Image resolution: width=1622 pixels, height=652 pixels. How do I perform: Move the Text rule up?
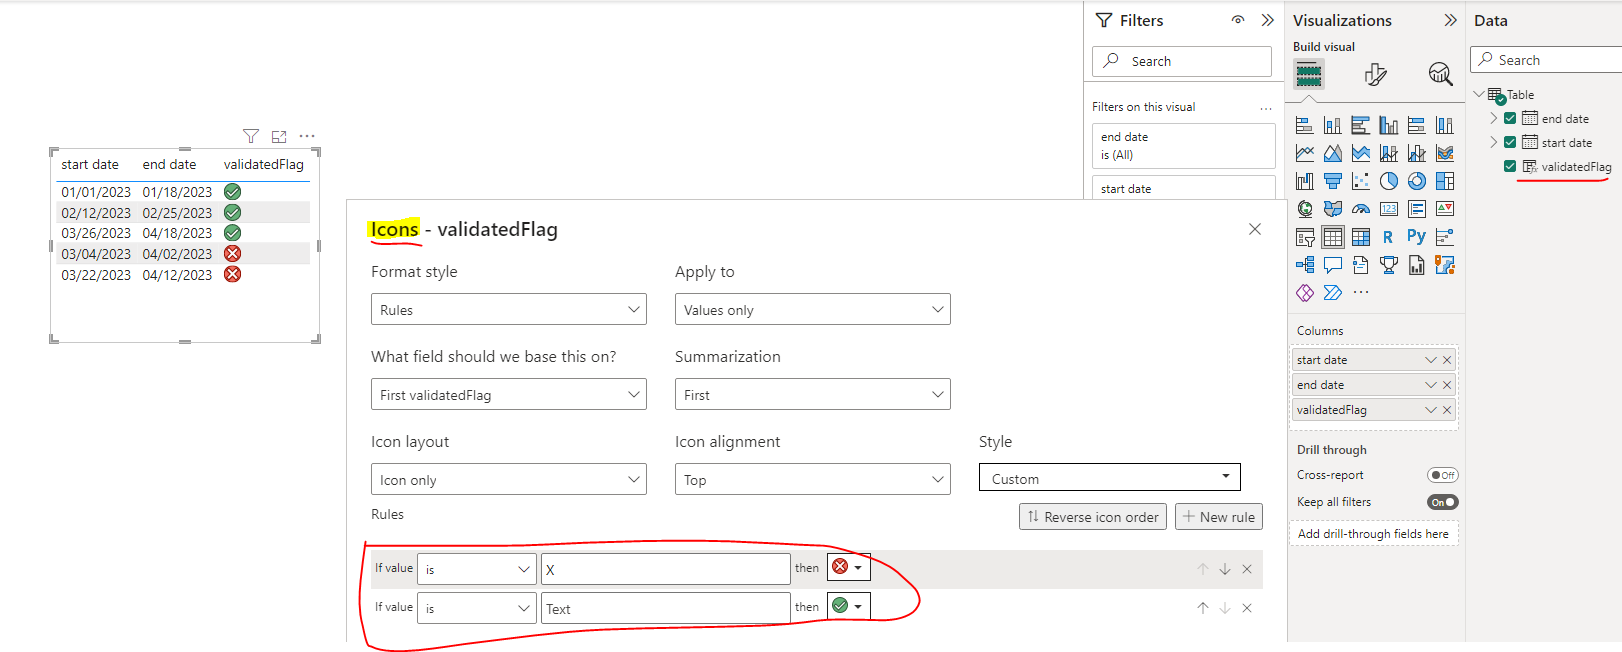point(1203,608)
